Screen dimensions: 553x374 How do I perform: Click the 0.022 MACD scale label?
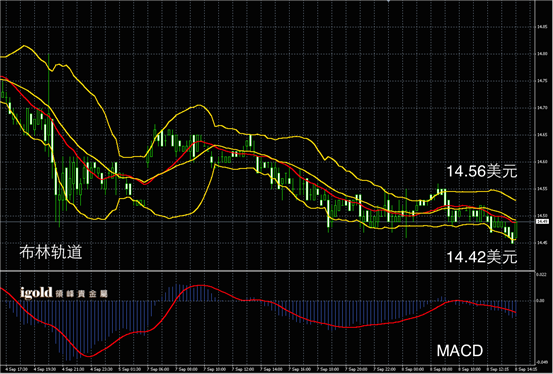coord(541,274)
